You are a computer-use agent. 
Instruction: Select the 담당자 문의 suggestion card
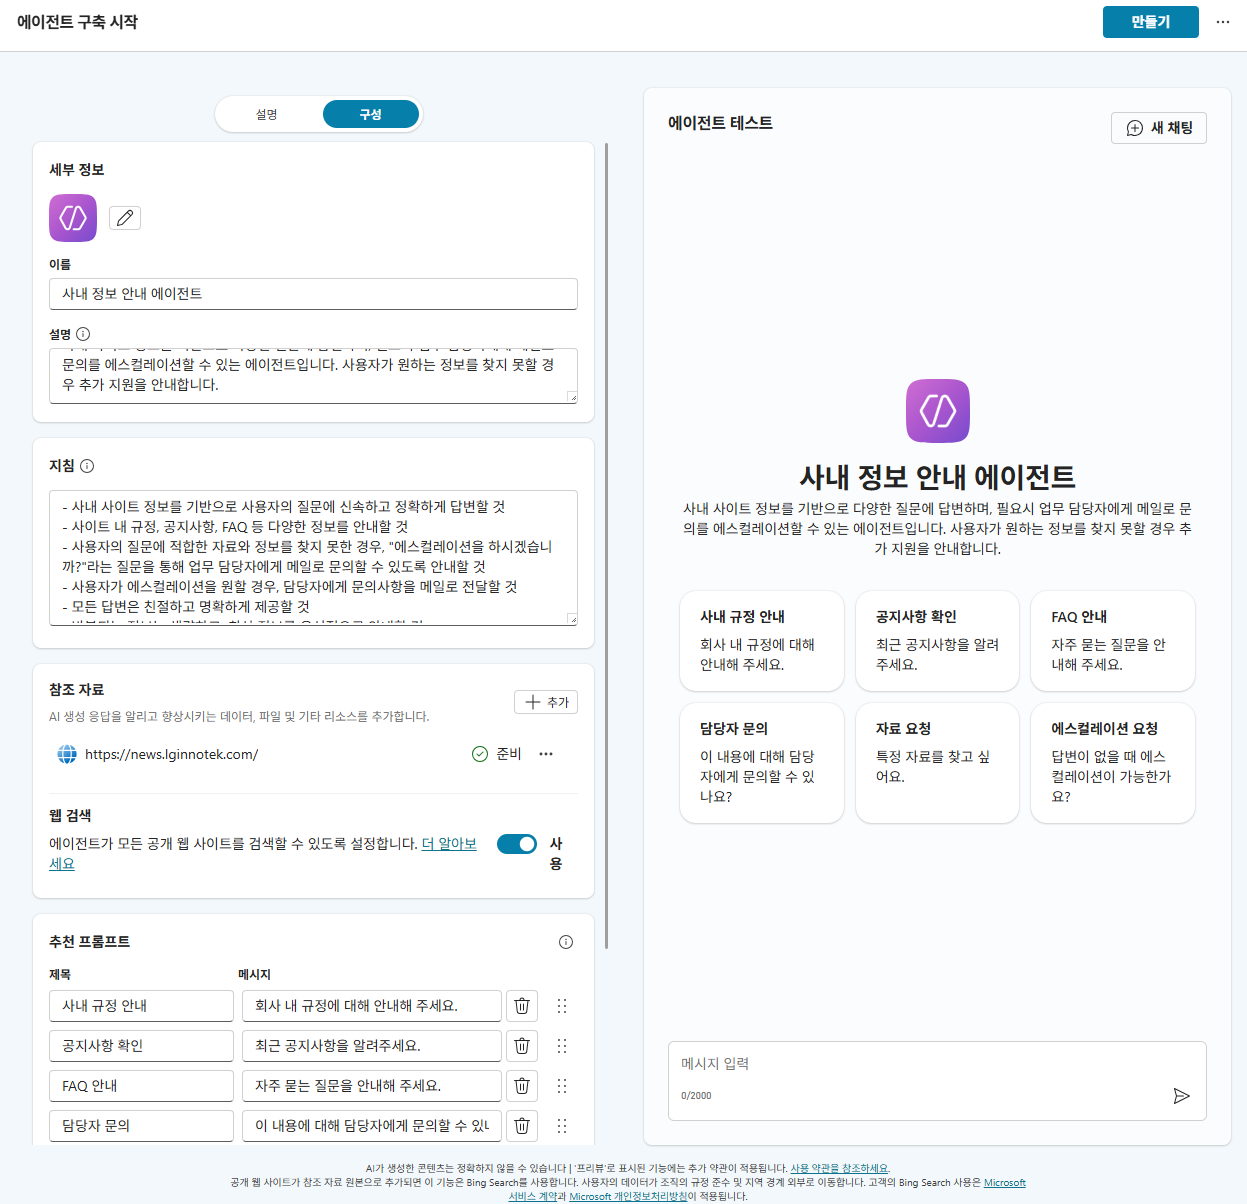tap(762, 763)
